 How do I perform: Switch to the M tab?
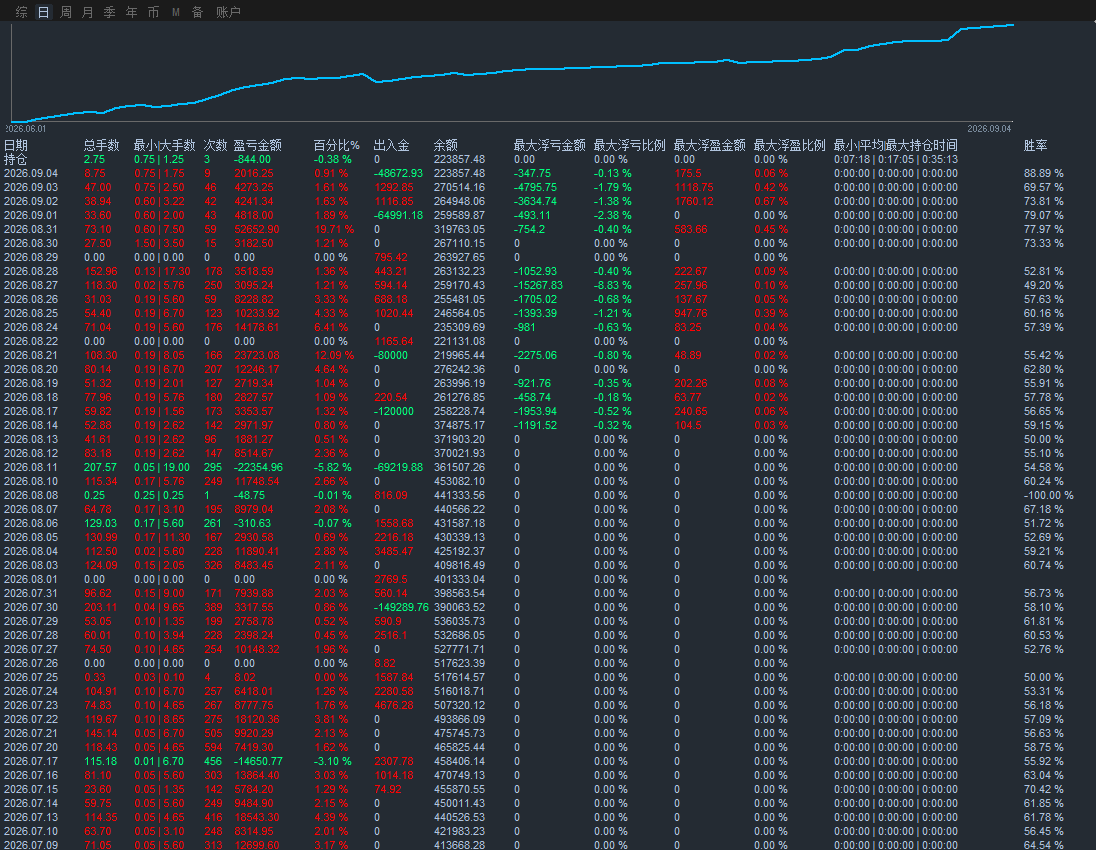coord(175,12)
